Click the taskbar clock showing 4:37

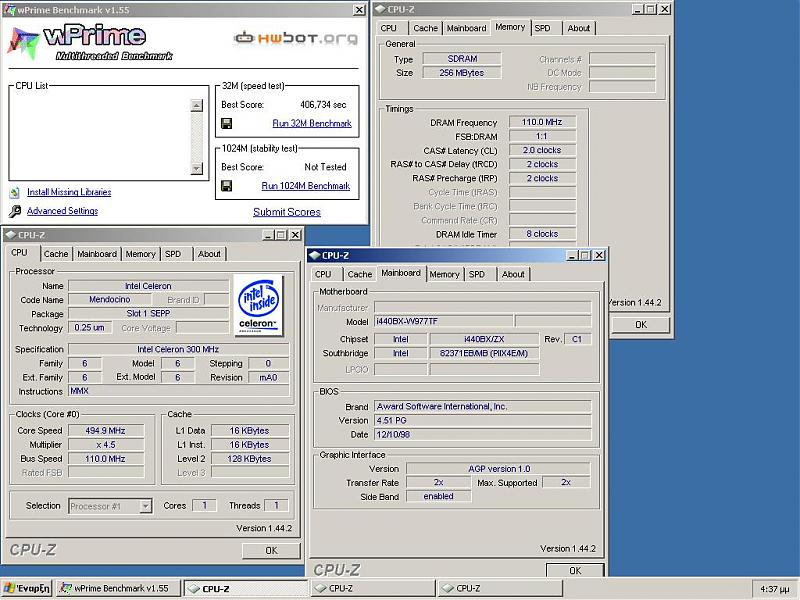[x=774, y=589]
